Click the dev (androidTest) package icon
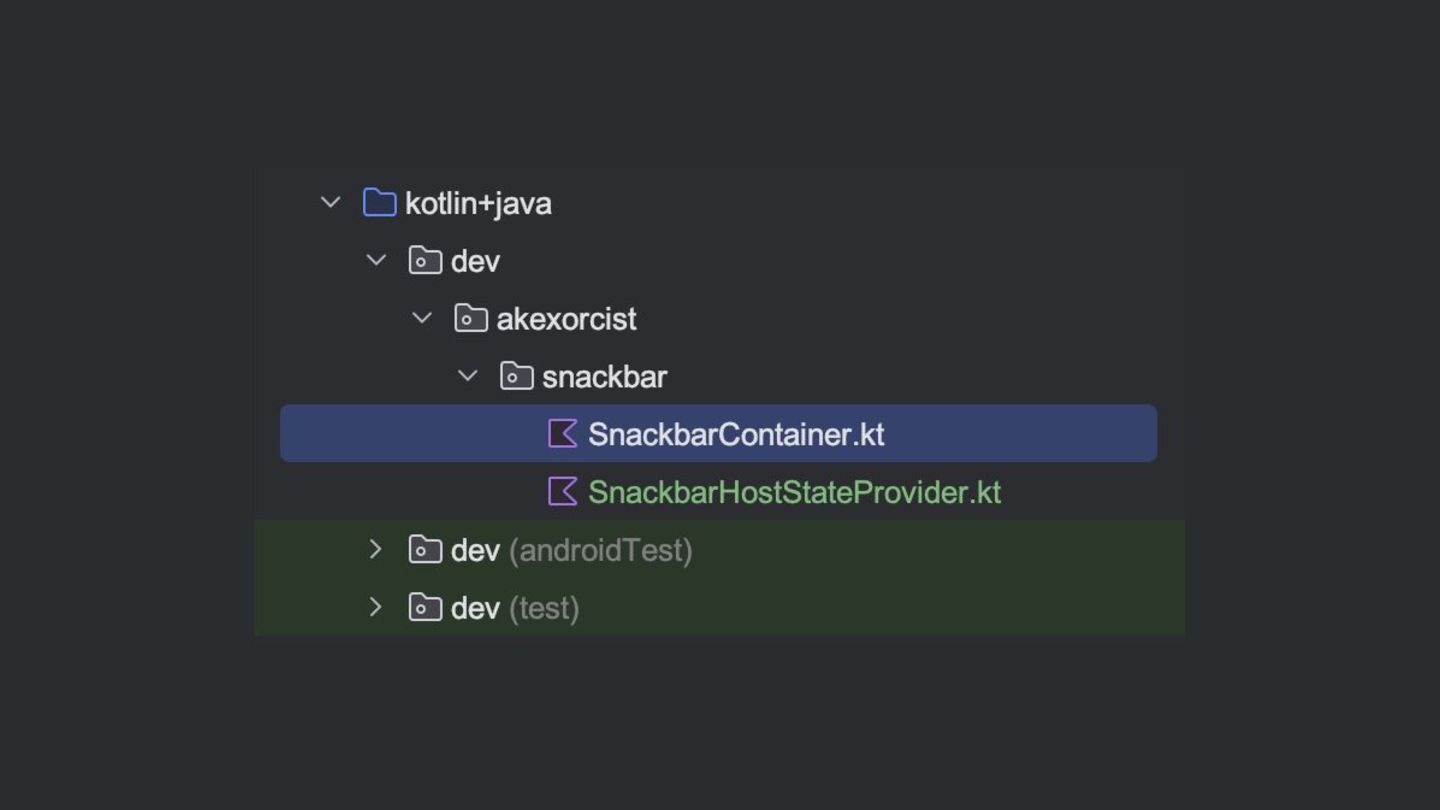 point(425,550)
